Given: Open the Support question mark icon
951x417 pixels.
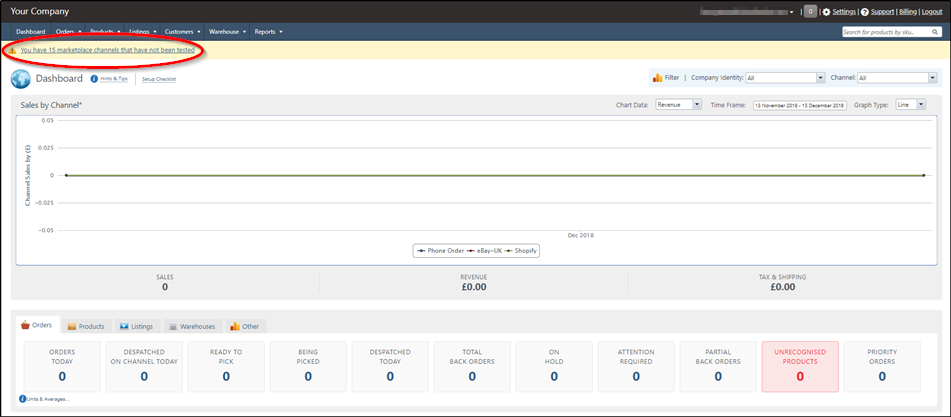Looking at the screenshot, I should pos(865,12).
